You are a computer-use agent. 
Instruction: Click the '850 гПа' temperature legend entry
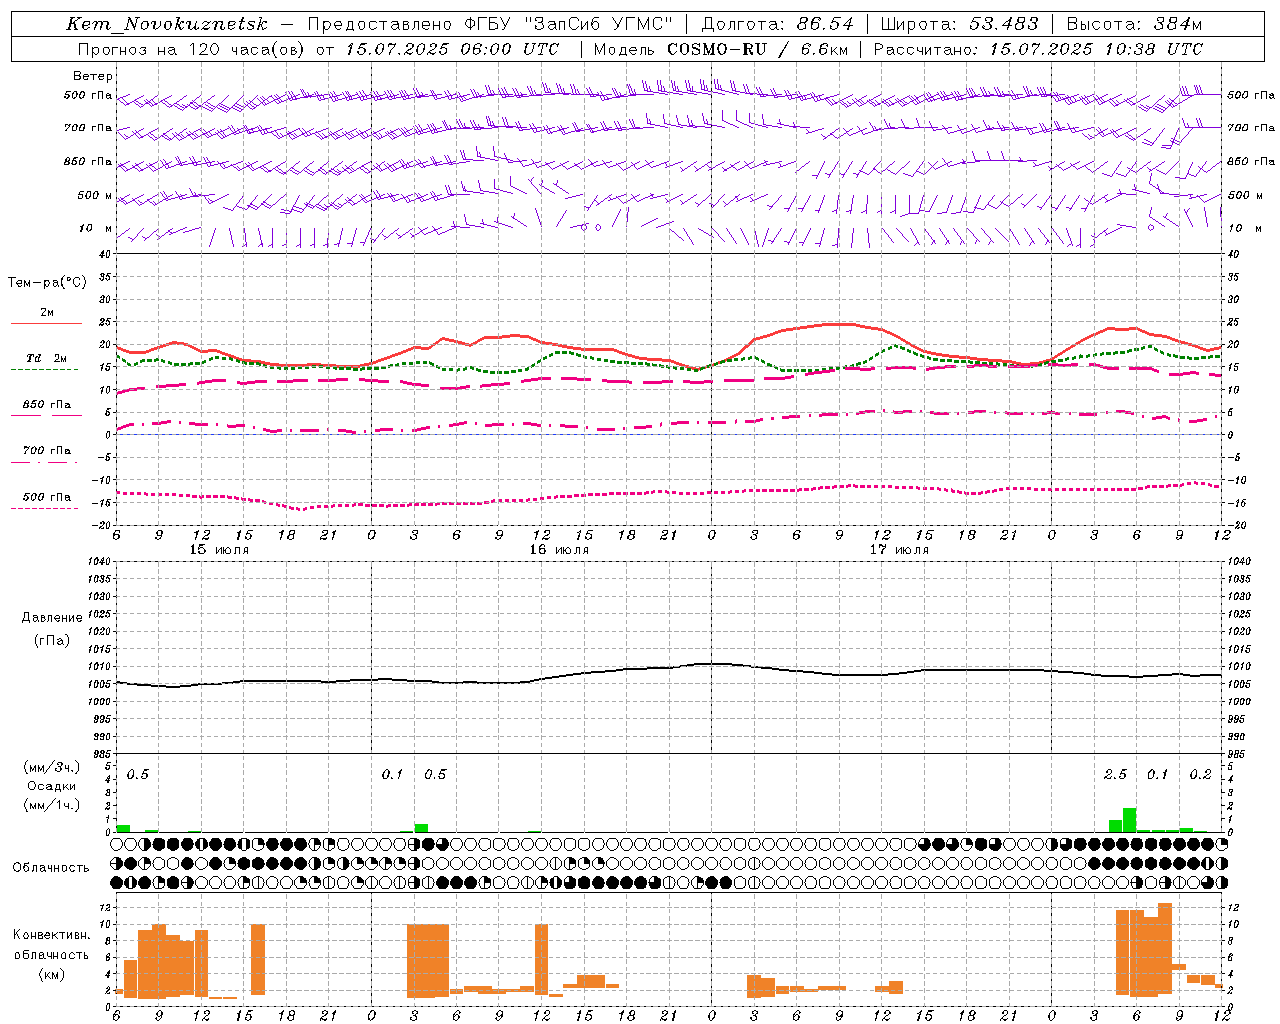pyautogui.click(x=47, y=405)
